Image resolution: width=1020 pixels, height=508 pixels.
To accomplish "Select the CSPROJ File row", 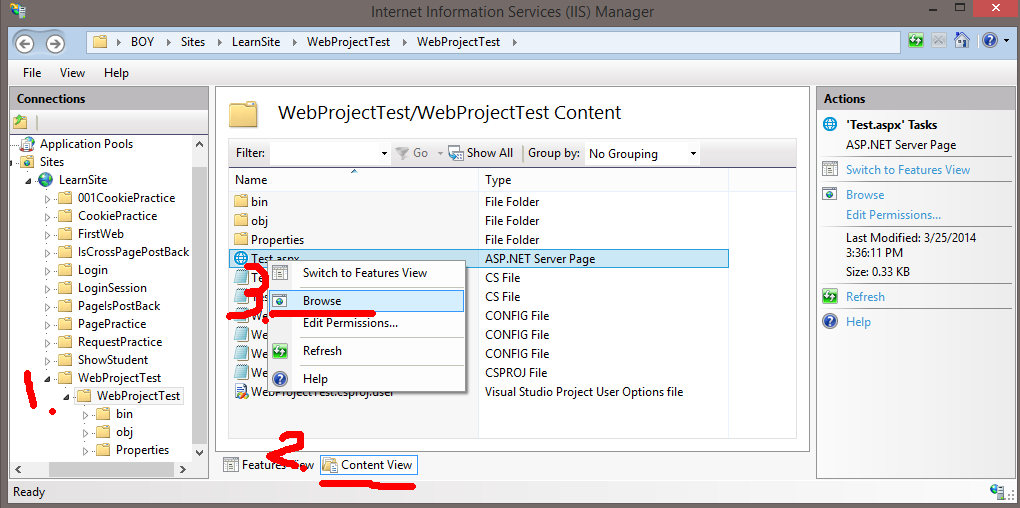I will (479, 373).
